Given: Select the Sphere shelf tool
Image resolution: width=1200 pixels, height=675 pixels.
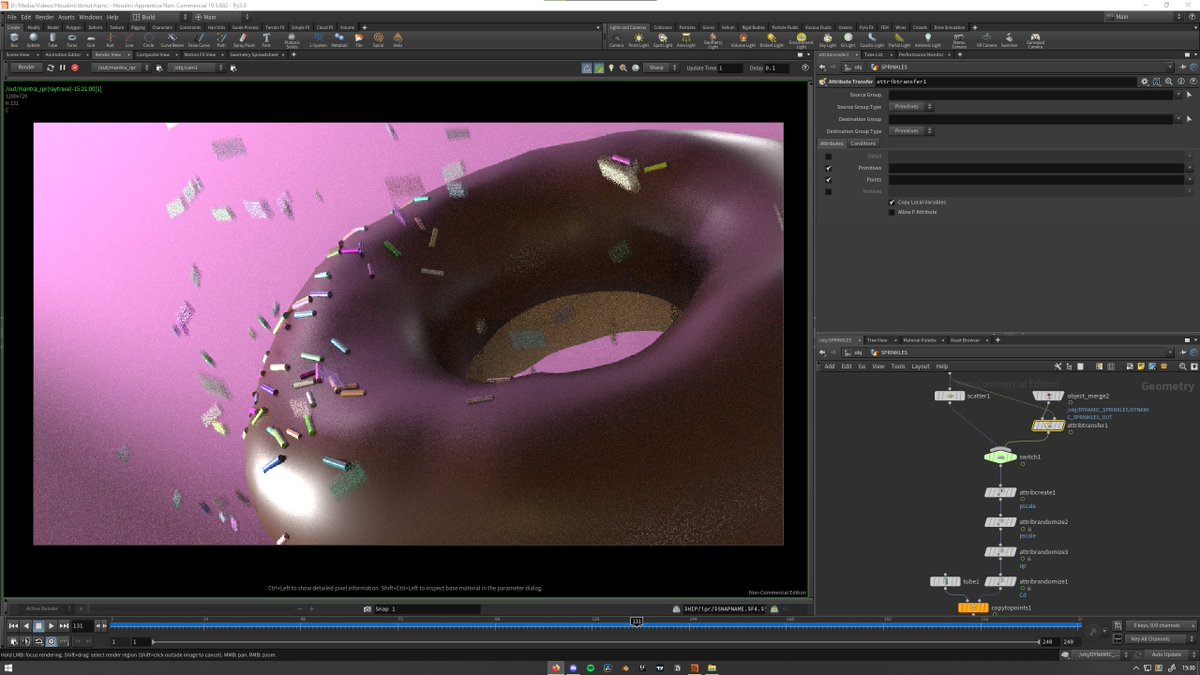Looking at the screenshot, I should click(x=33, y=40).
